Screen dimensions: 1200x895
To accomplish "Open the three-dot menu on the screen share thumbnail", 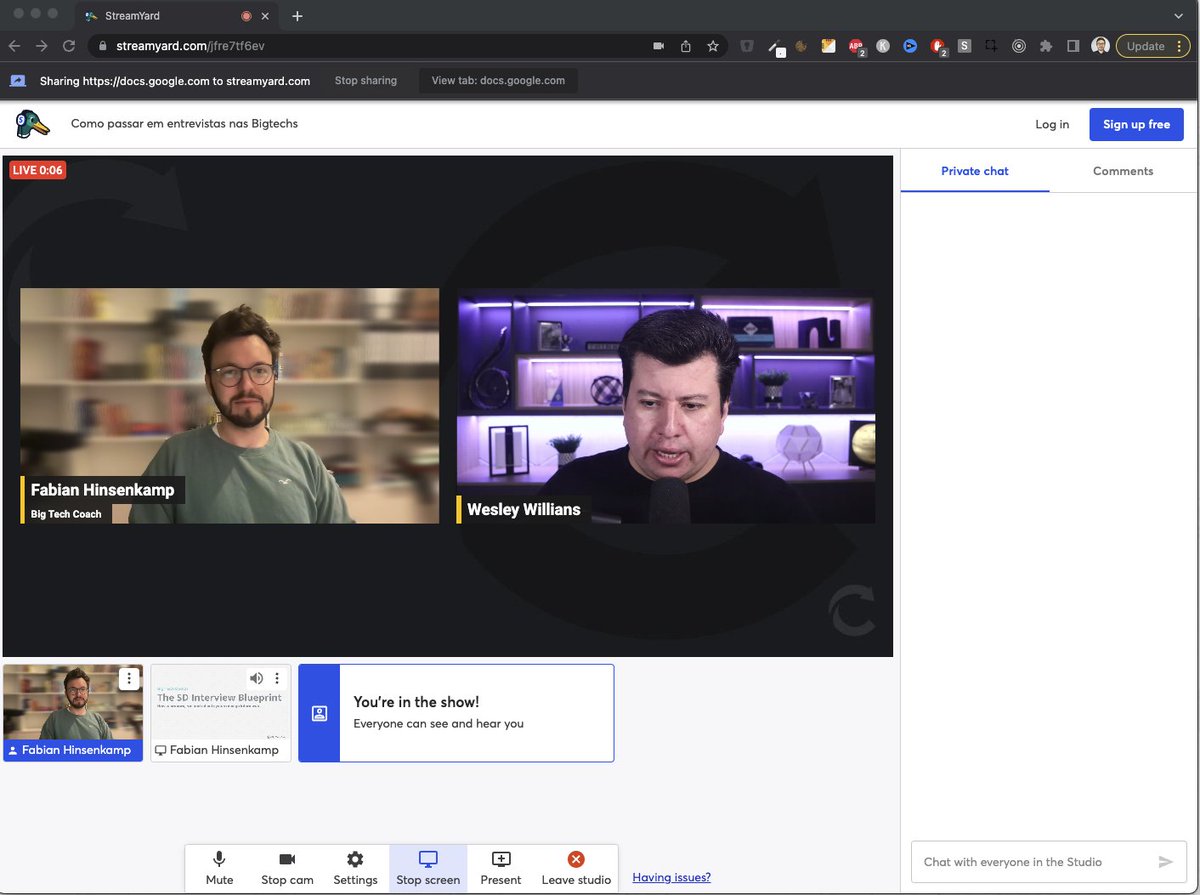I will (x=277, y=677).
